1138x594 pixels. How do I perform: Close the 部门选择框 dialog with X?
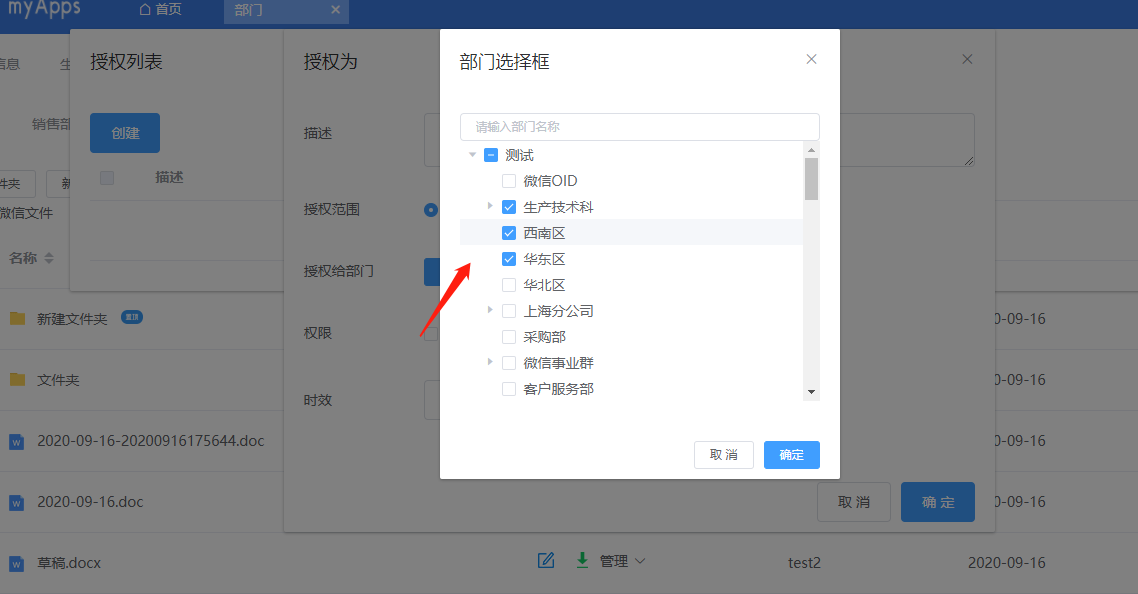click(x=811, y=59)
